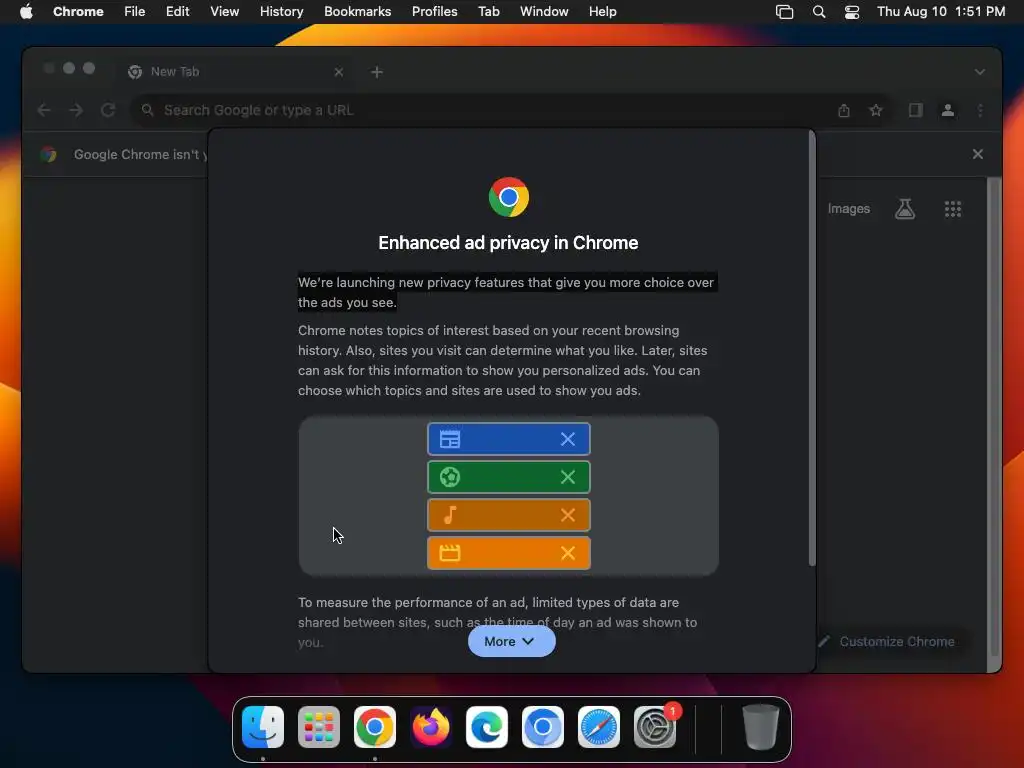Open Finder from the Dock

tap(263, 727)
